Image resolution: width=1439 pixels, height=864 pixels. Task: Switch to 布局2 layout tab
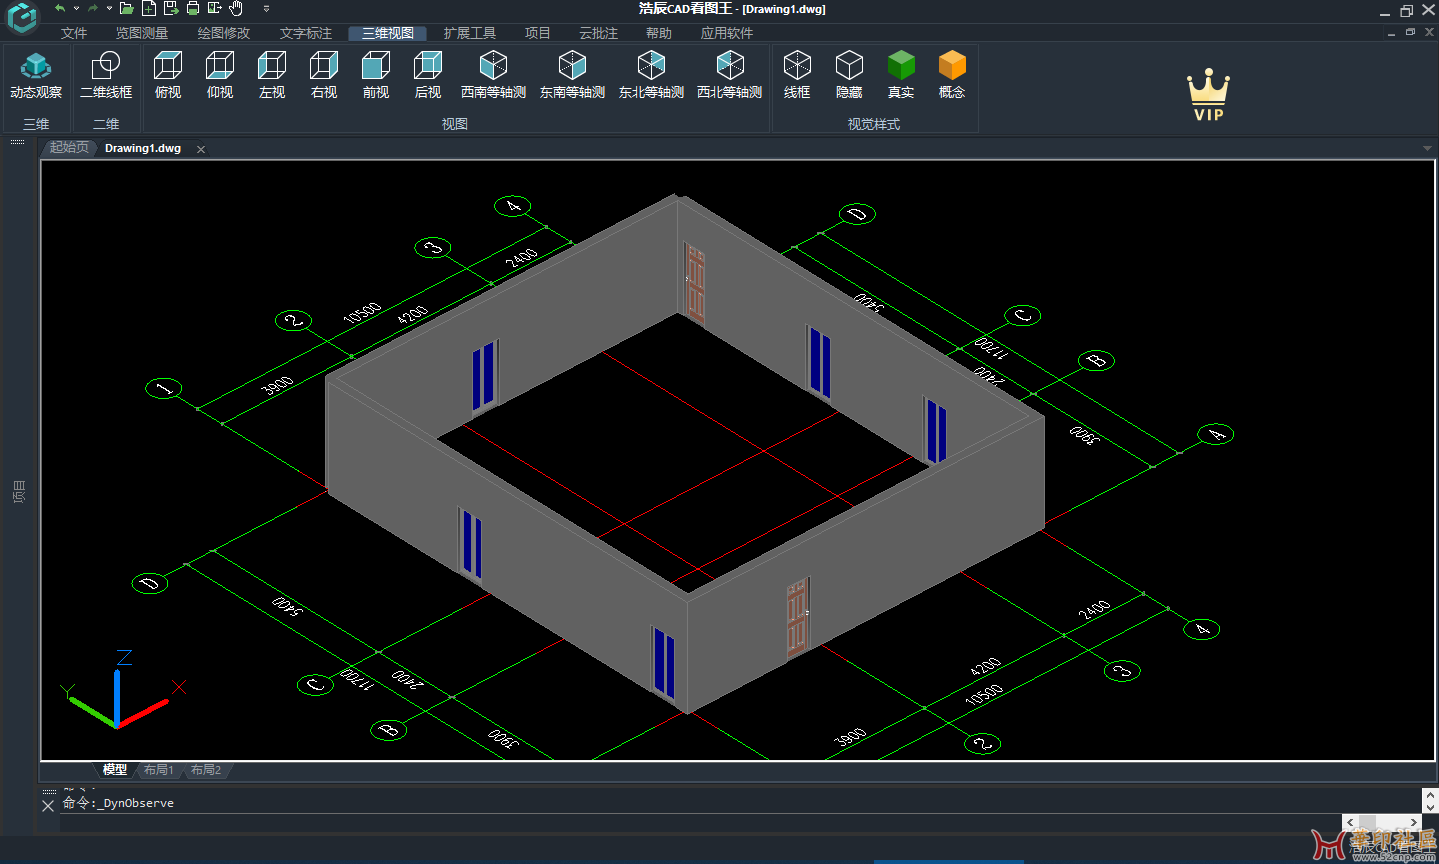coord(206,770)
